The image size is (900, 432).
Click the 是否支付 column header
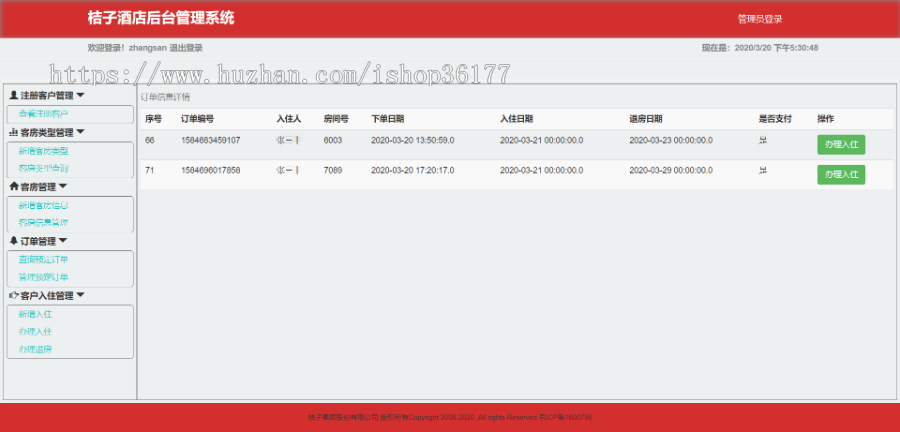click(775, 119)
